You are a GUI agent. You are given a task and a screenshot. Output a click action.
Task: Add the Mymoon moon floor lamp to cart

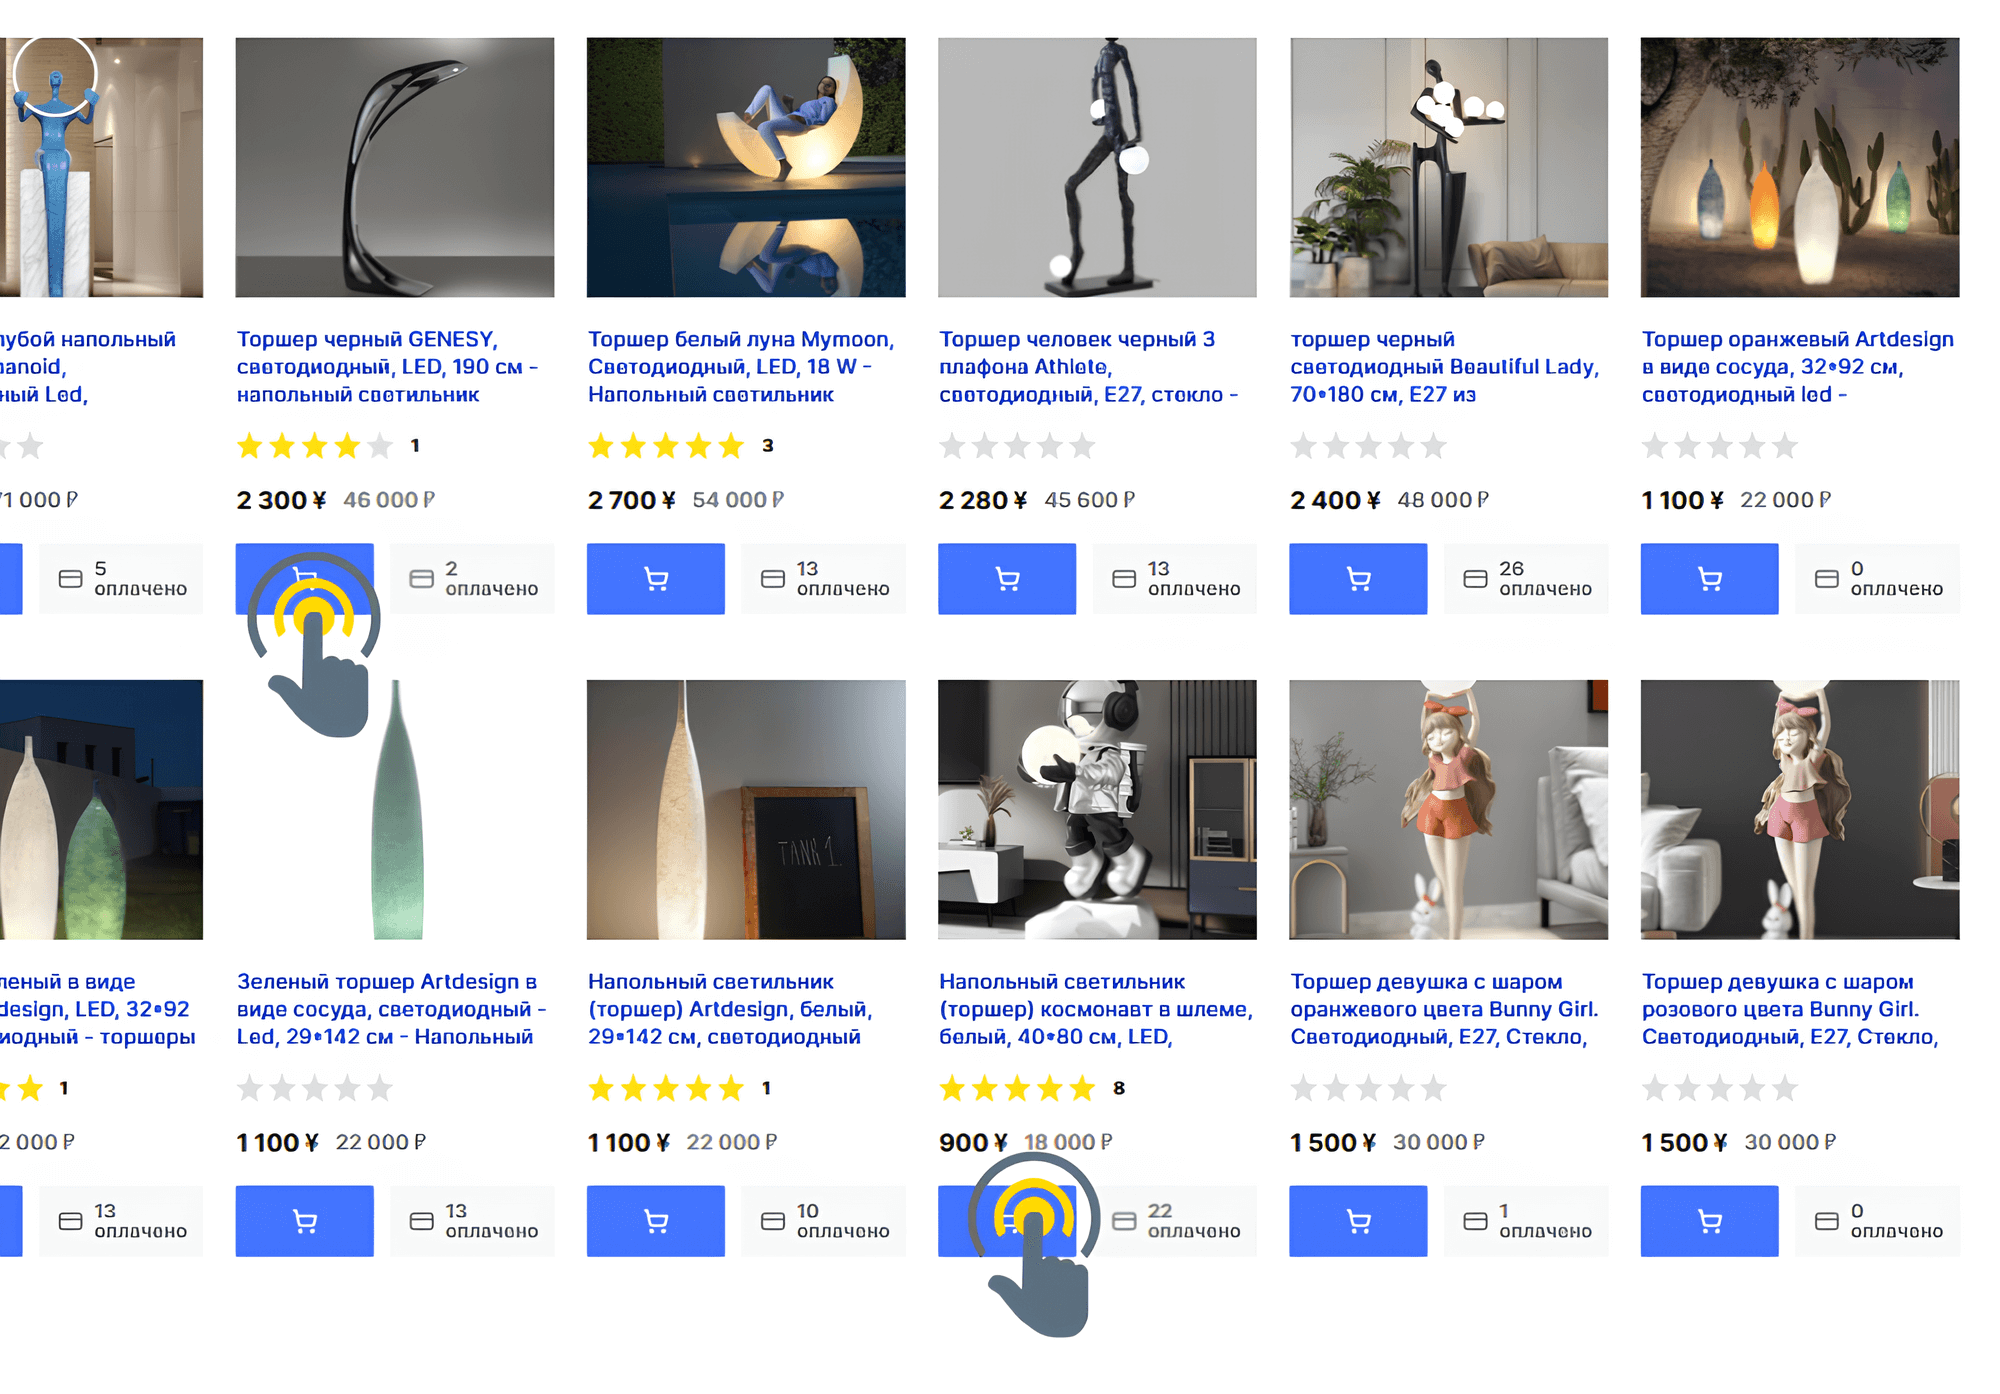point(655,578)
